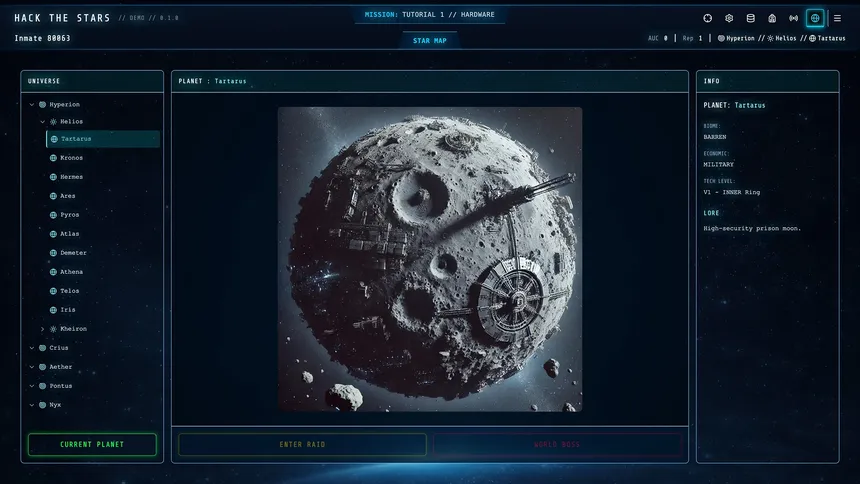Click the highlighted globe star map icon
Viewport: 860px width, 484px height.
coord(815,18)
